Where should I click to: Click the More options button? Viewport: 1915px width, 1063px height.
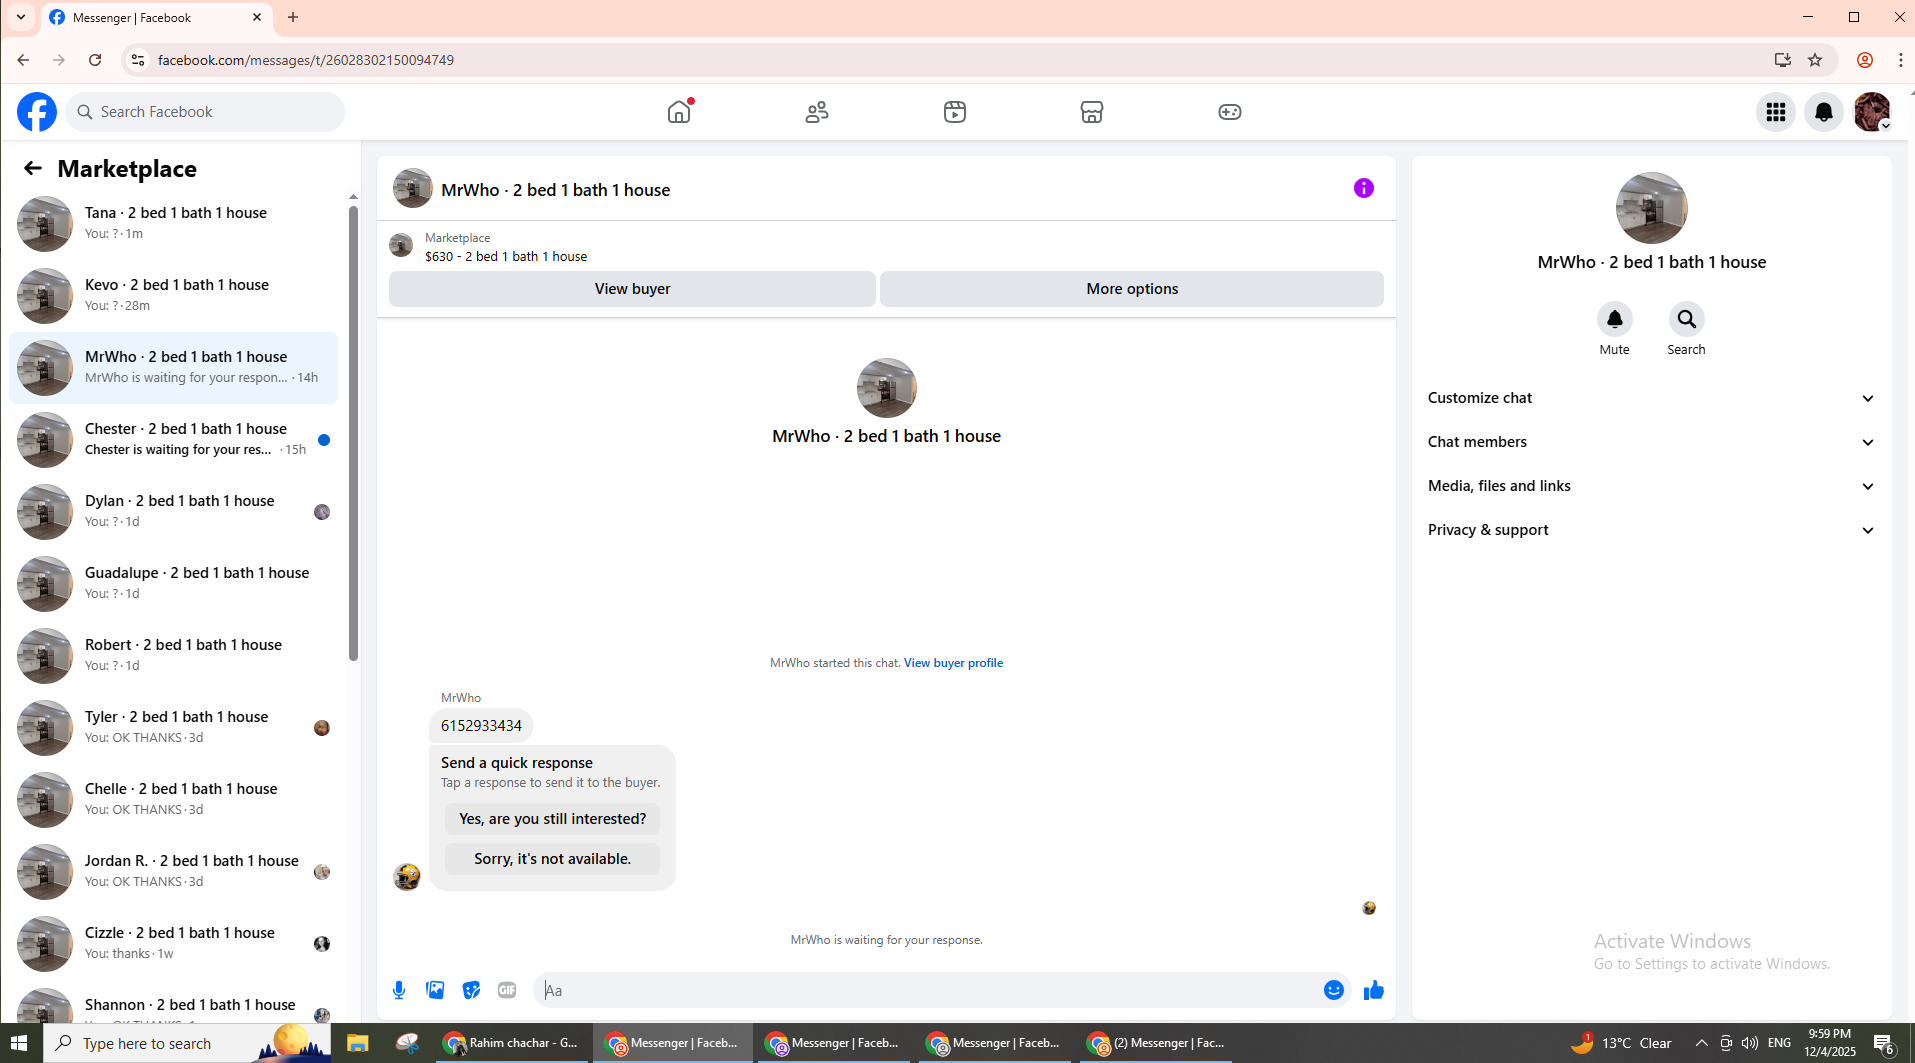tap(1132, 289)
